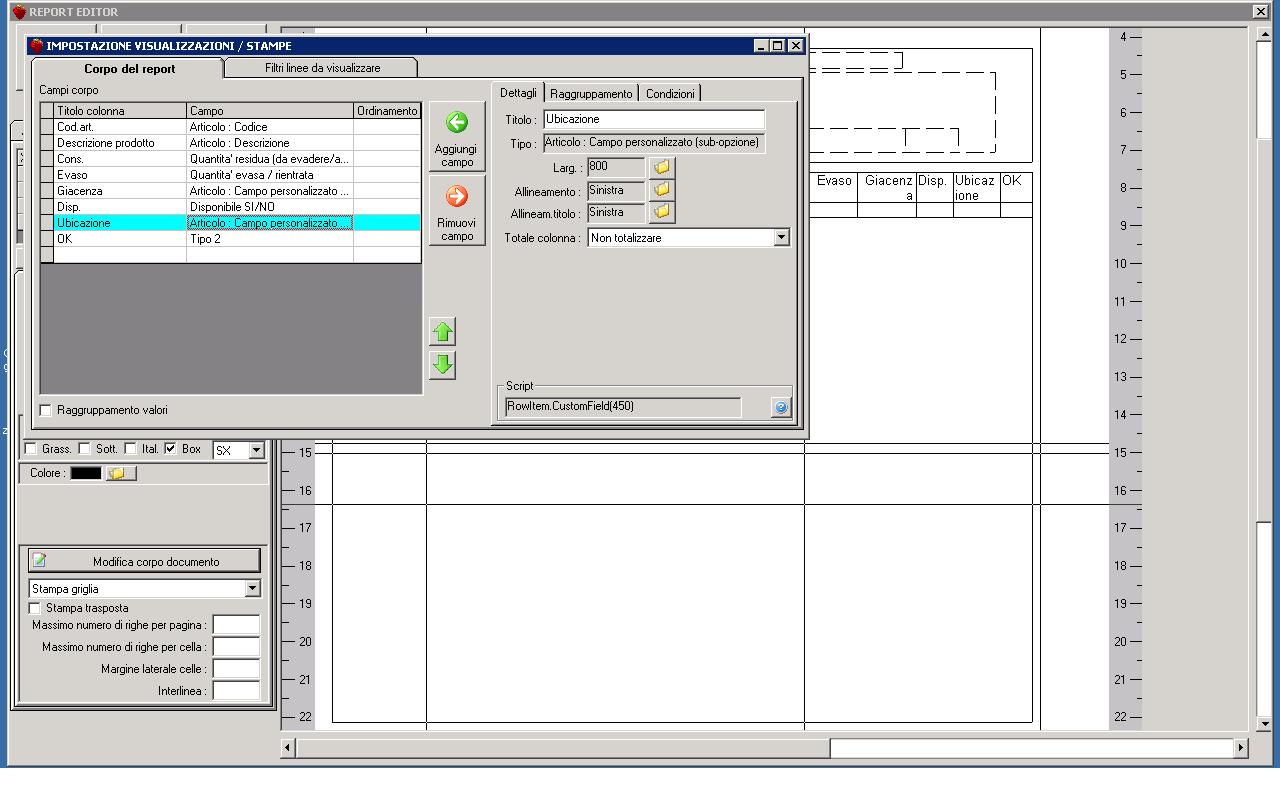The image size is (1280, 800).
Task: Click the Ordinamento column header
Action: point(387,111)
